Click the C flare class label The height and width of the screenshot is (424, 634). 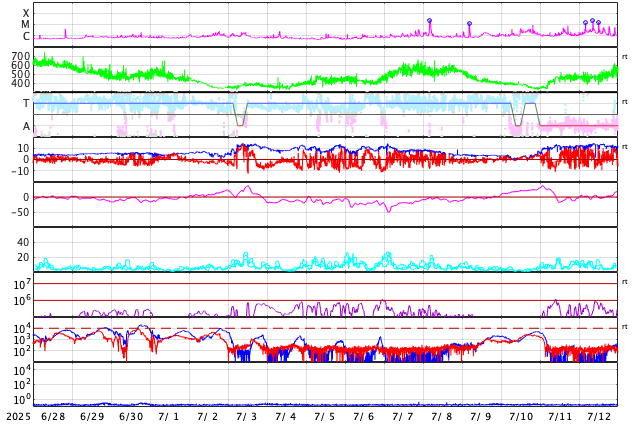pyautogui.click(x=26, y=36)
